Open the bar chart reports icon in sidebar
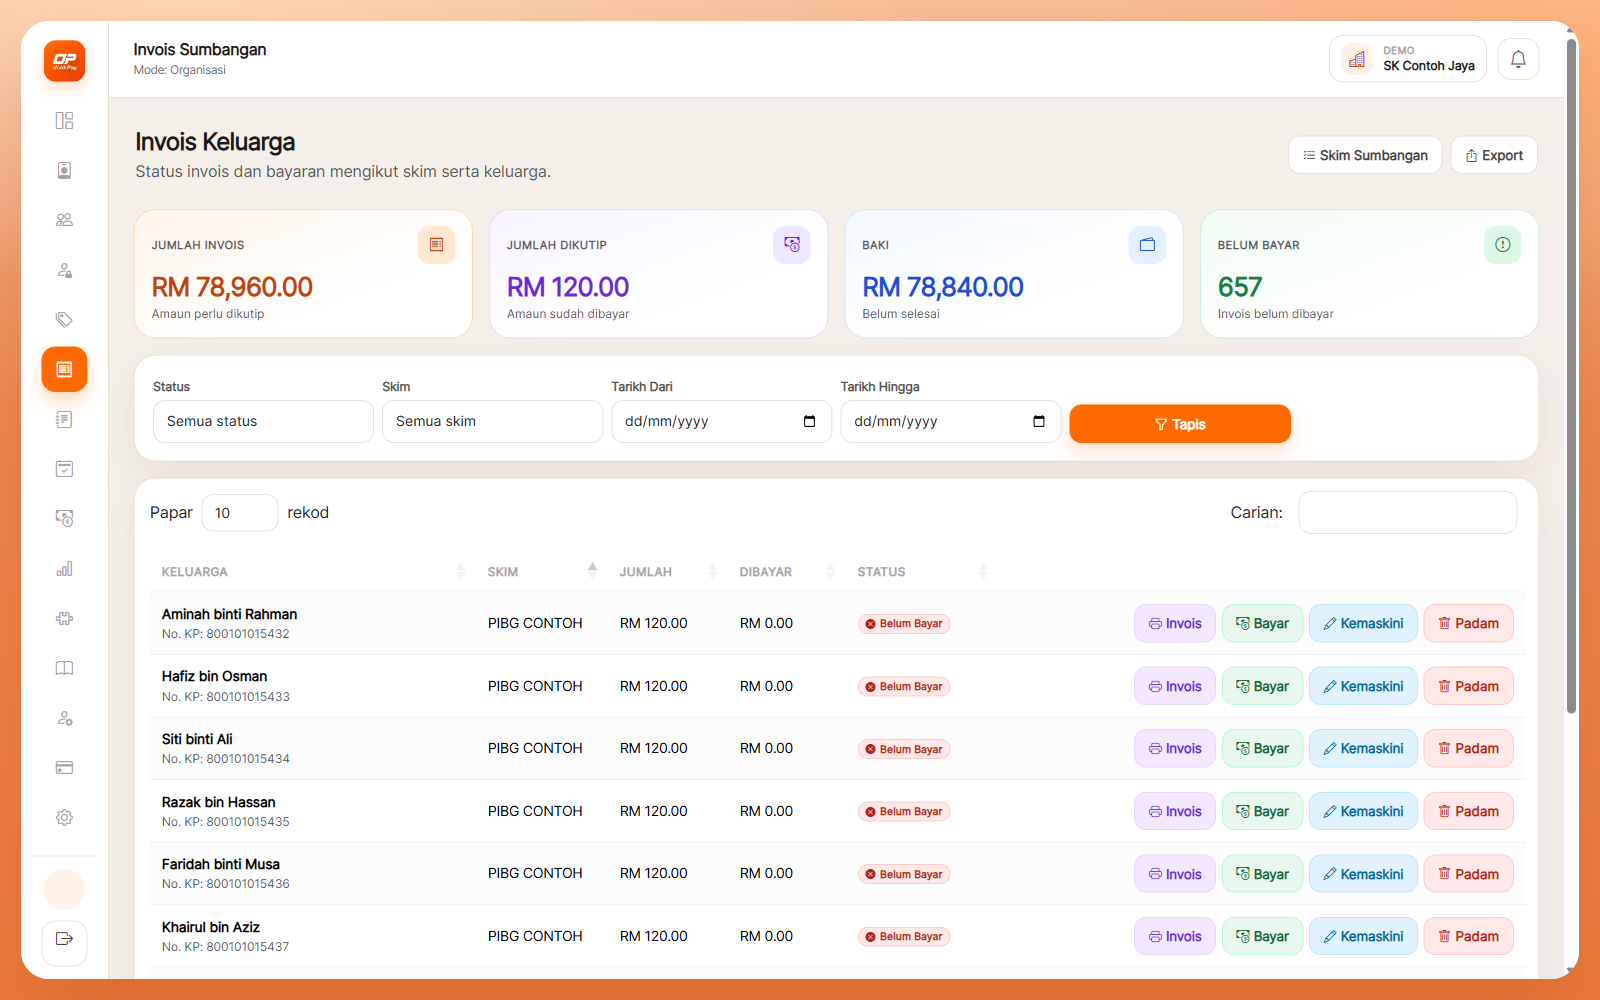The height and width of the screenshot is (1000, 1600). point(64,569)
